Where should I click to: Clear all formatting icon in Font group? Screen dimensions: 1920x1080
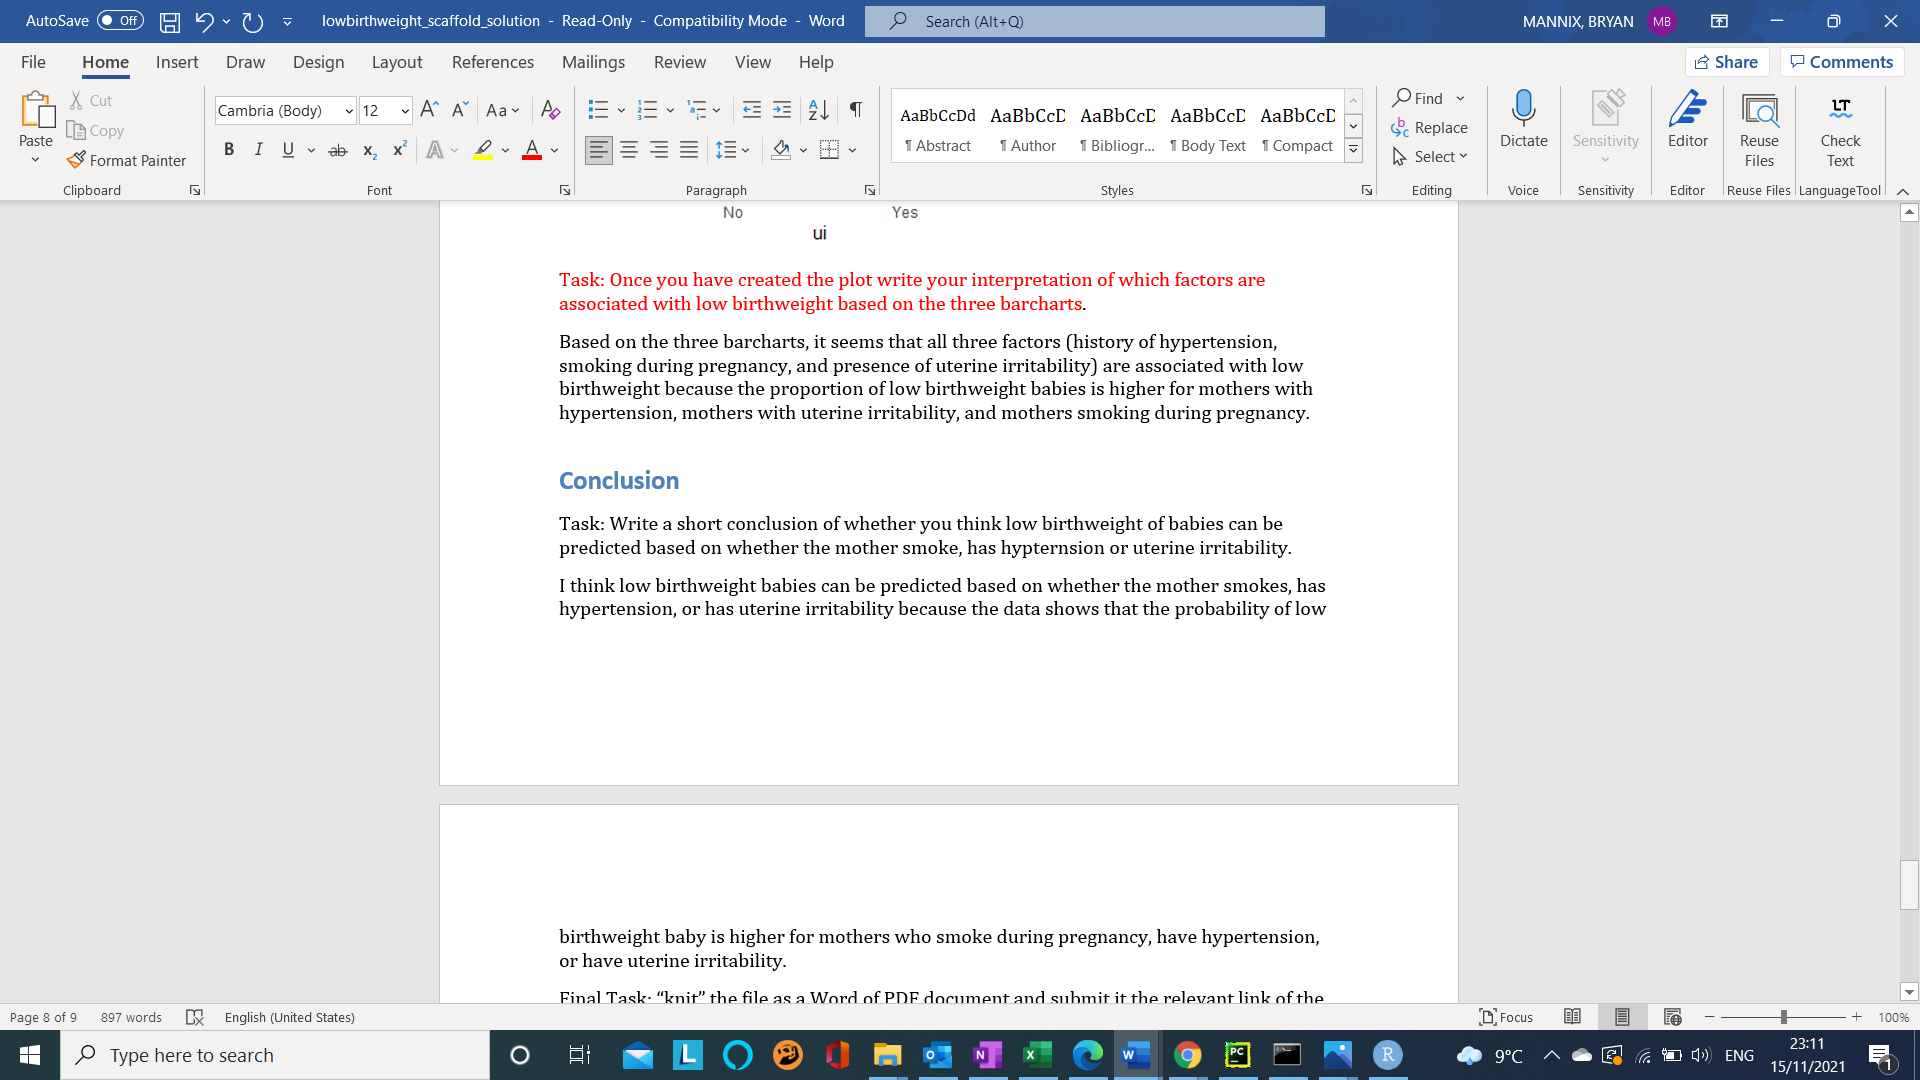pos(550,110)
